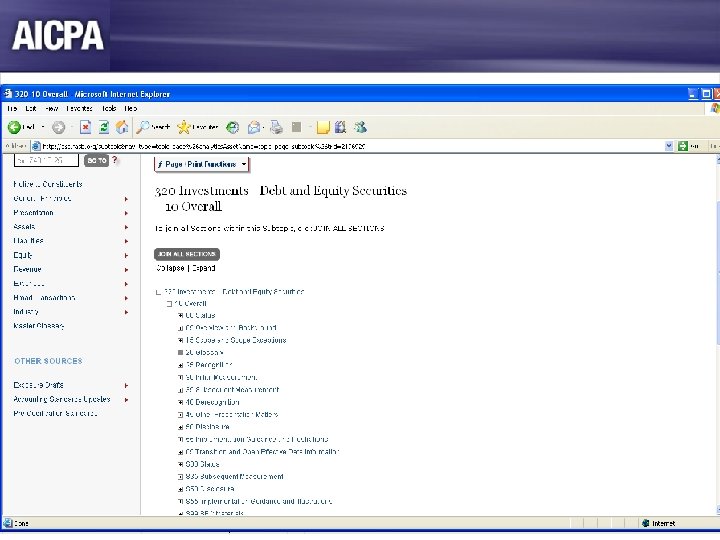
Task: Click the gray Edit square toolbar icon
Action: click(297, 127)
